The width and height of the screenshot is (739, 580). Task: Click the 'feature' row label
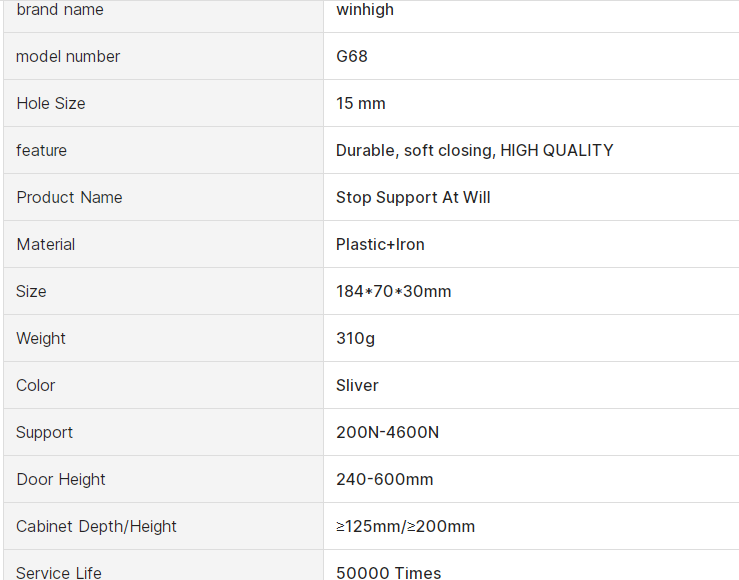coord(42,151)
